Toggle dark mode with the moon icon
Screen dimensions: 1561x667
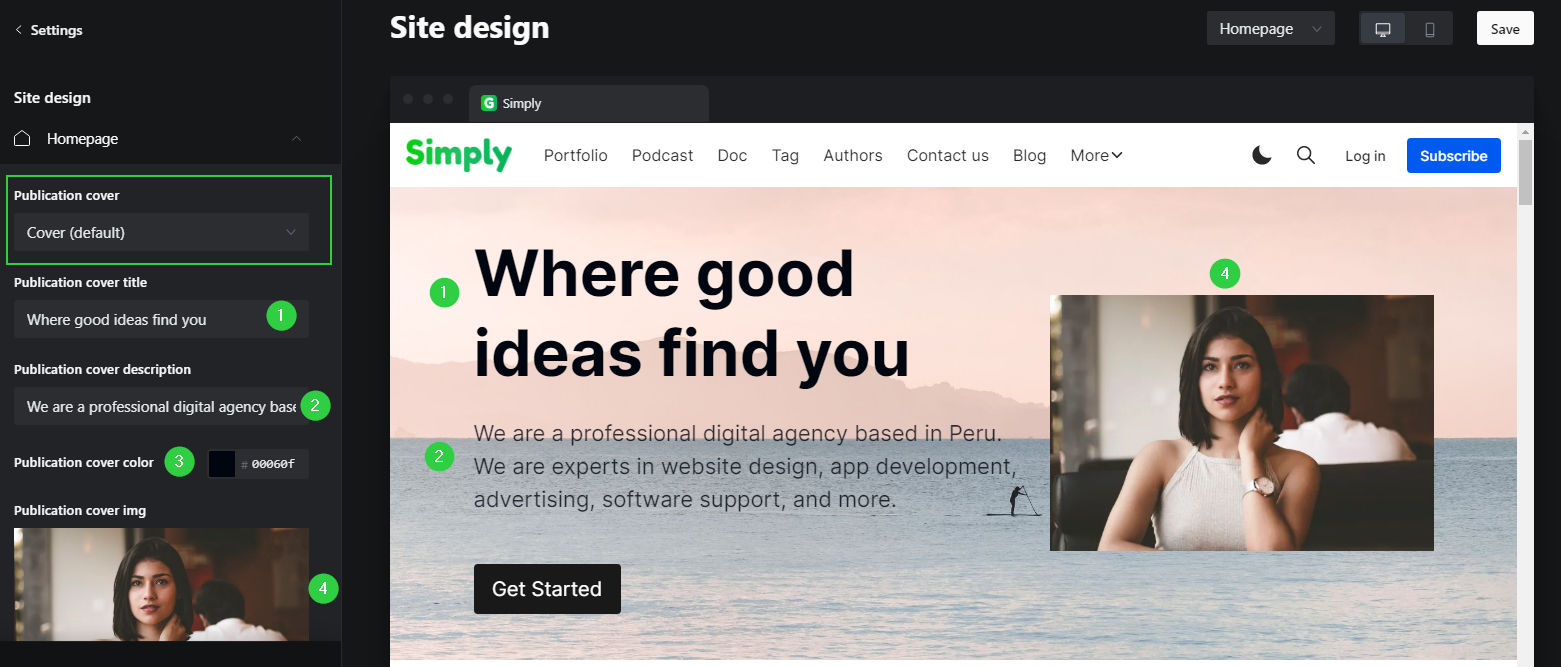(1262, 155)
